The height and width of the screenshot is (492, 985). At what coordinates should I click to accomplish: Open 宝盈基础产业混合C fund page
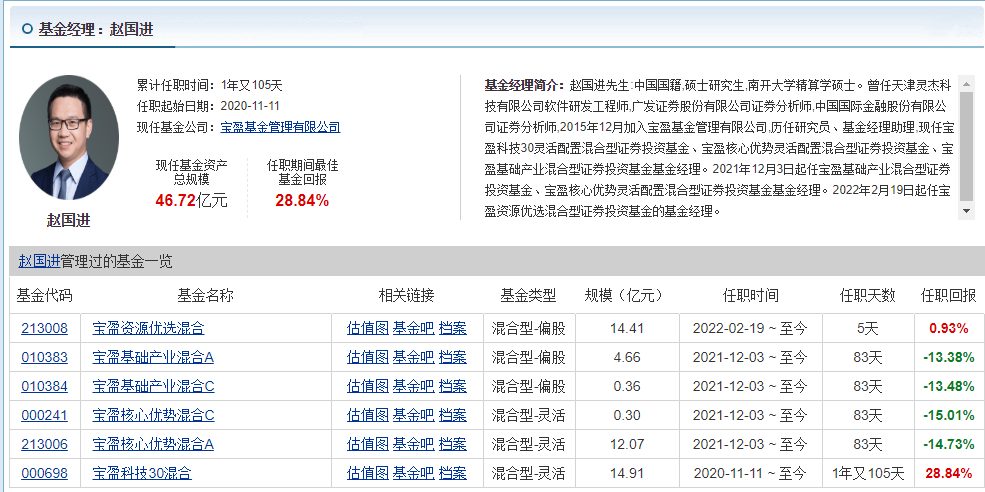153,386
